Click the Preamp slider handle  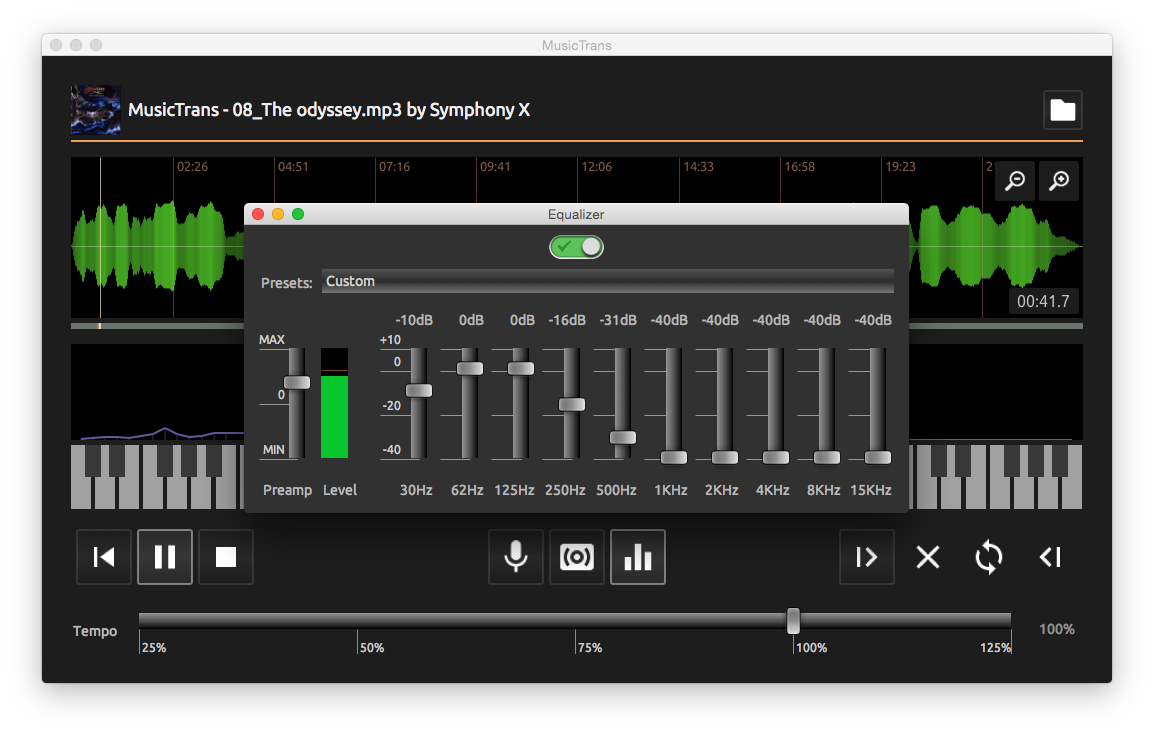[x=297, y=383]
